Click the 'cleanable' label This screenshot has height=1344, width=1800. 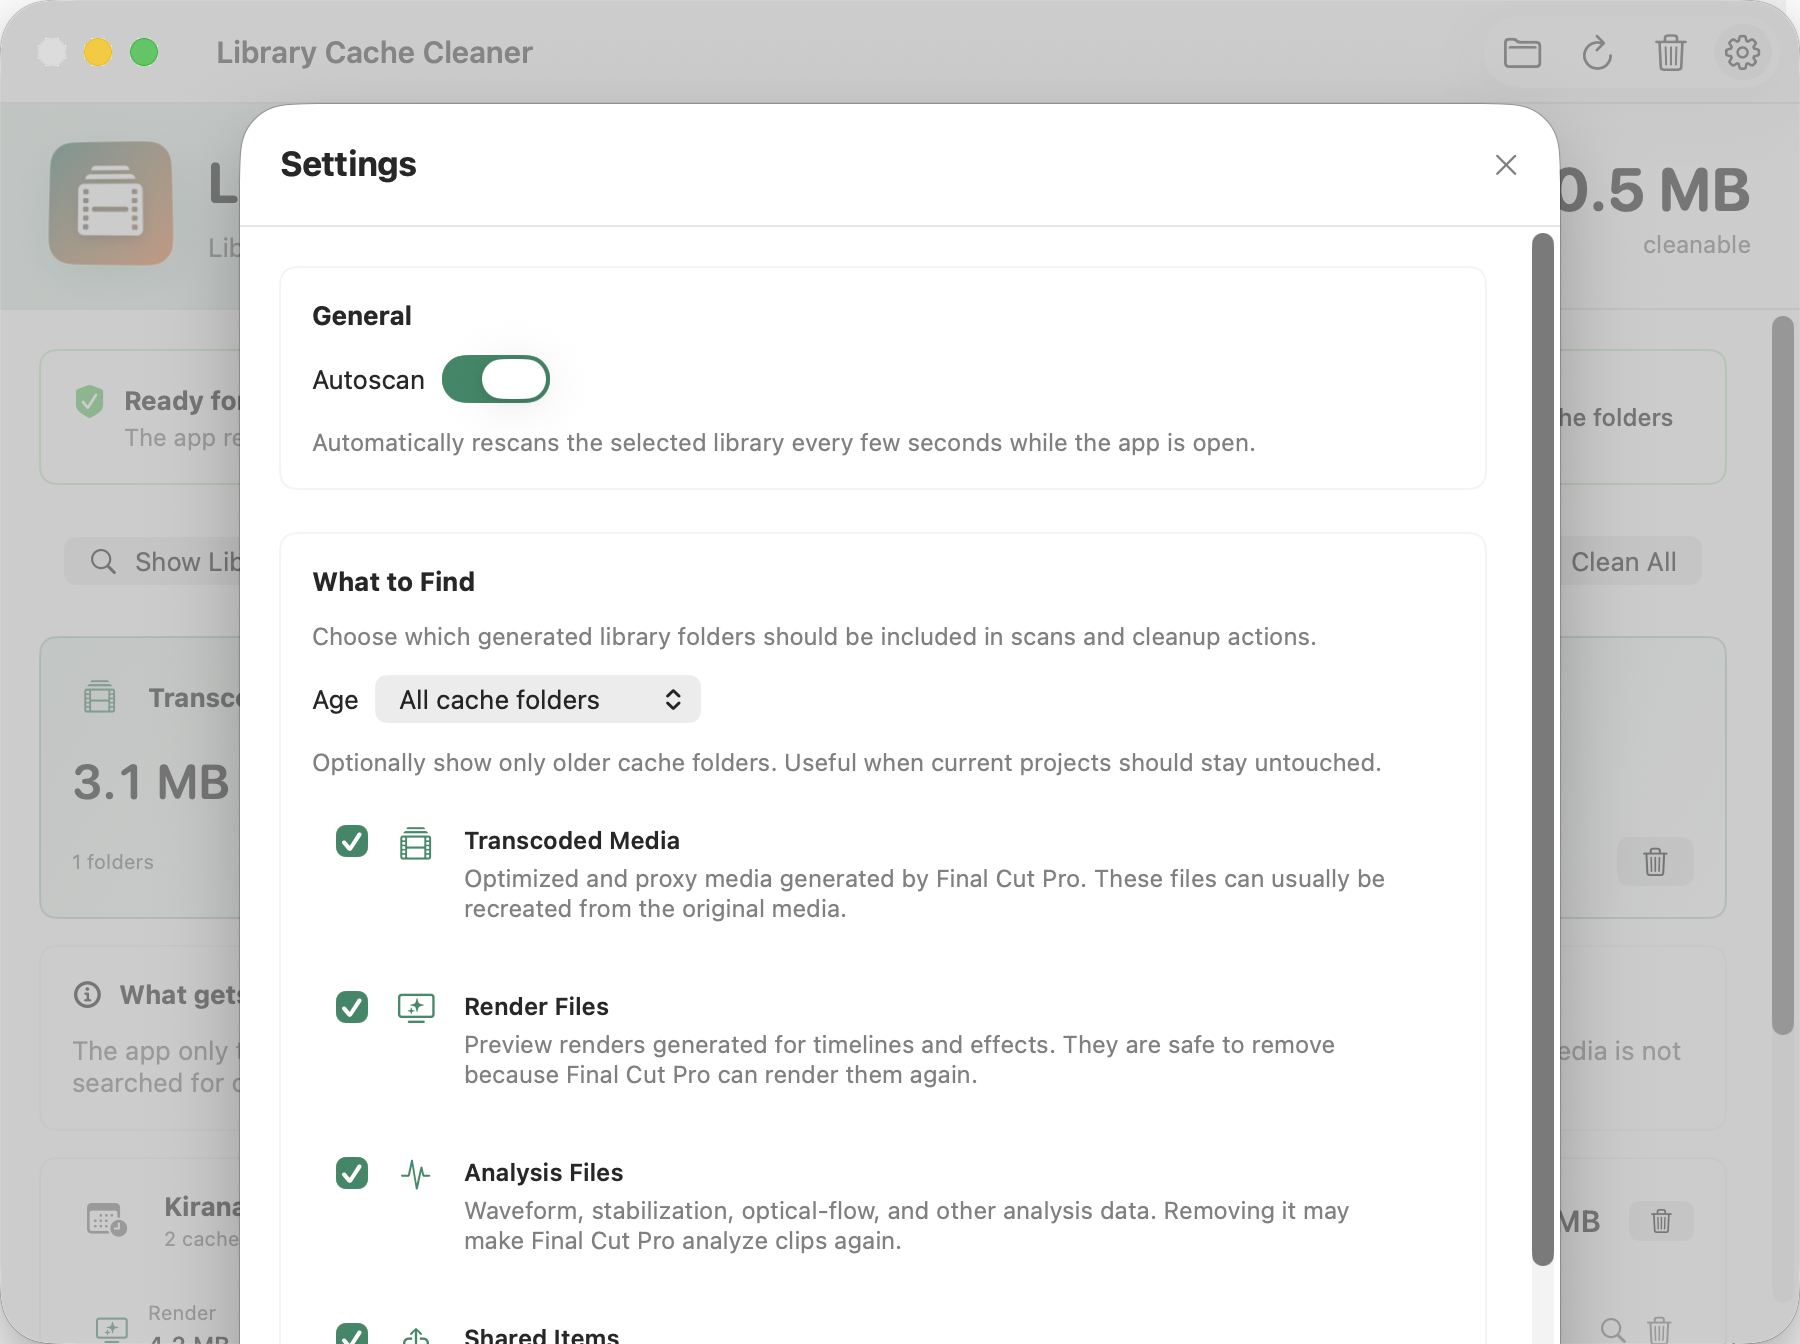click(1696, 245)
